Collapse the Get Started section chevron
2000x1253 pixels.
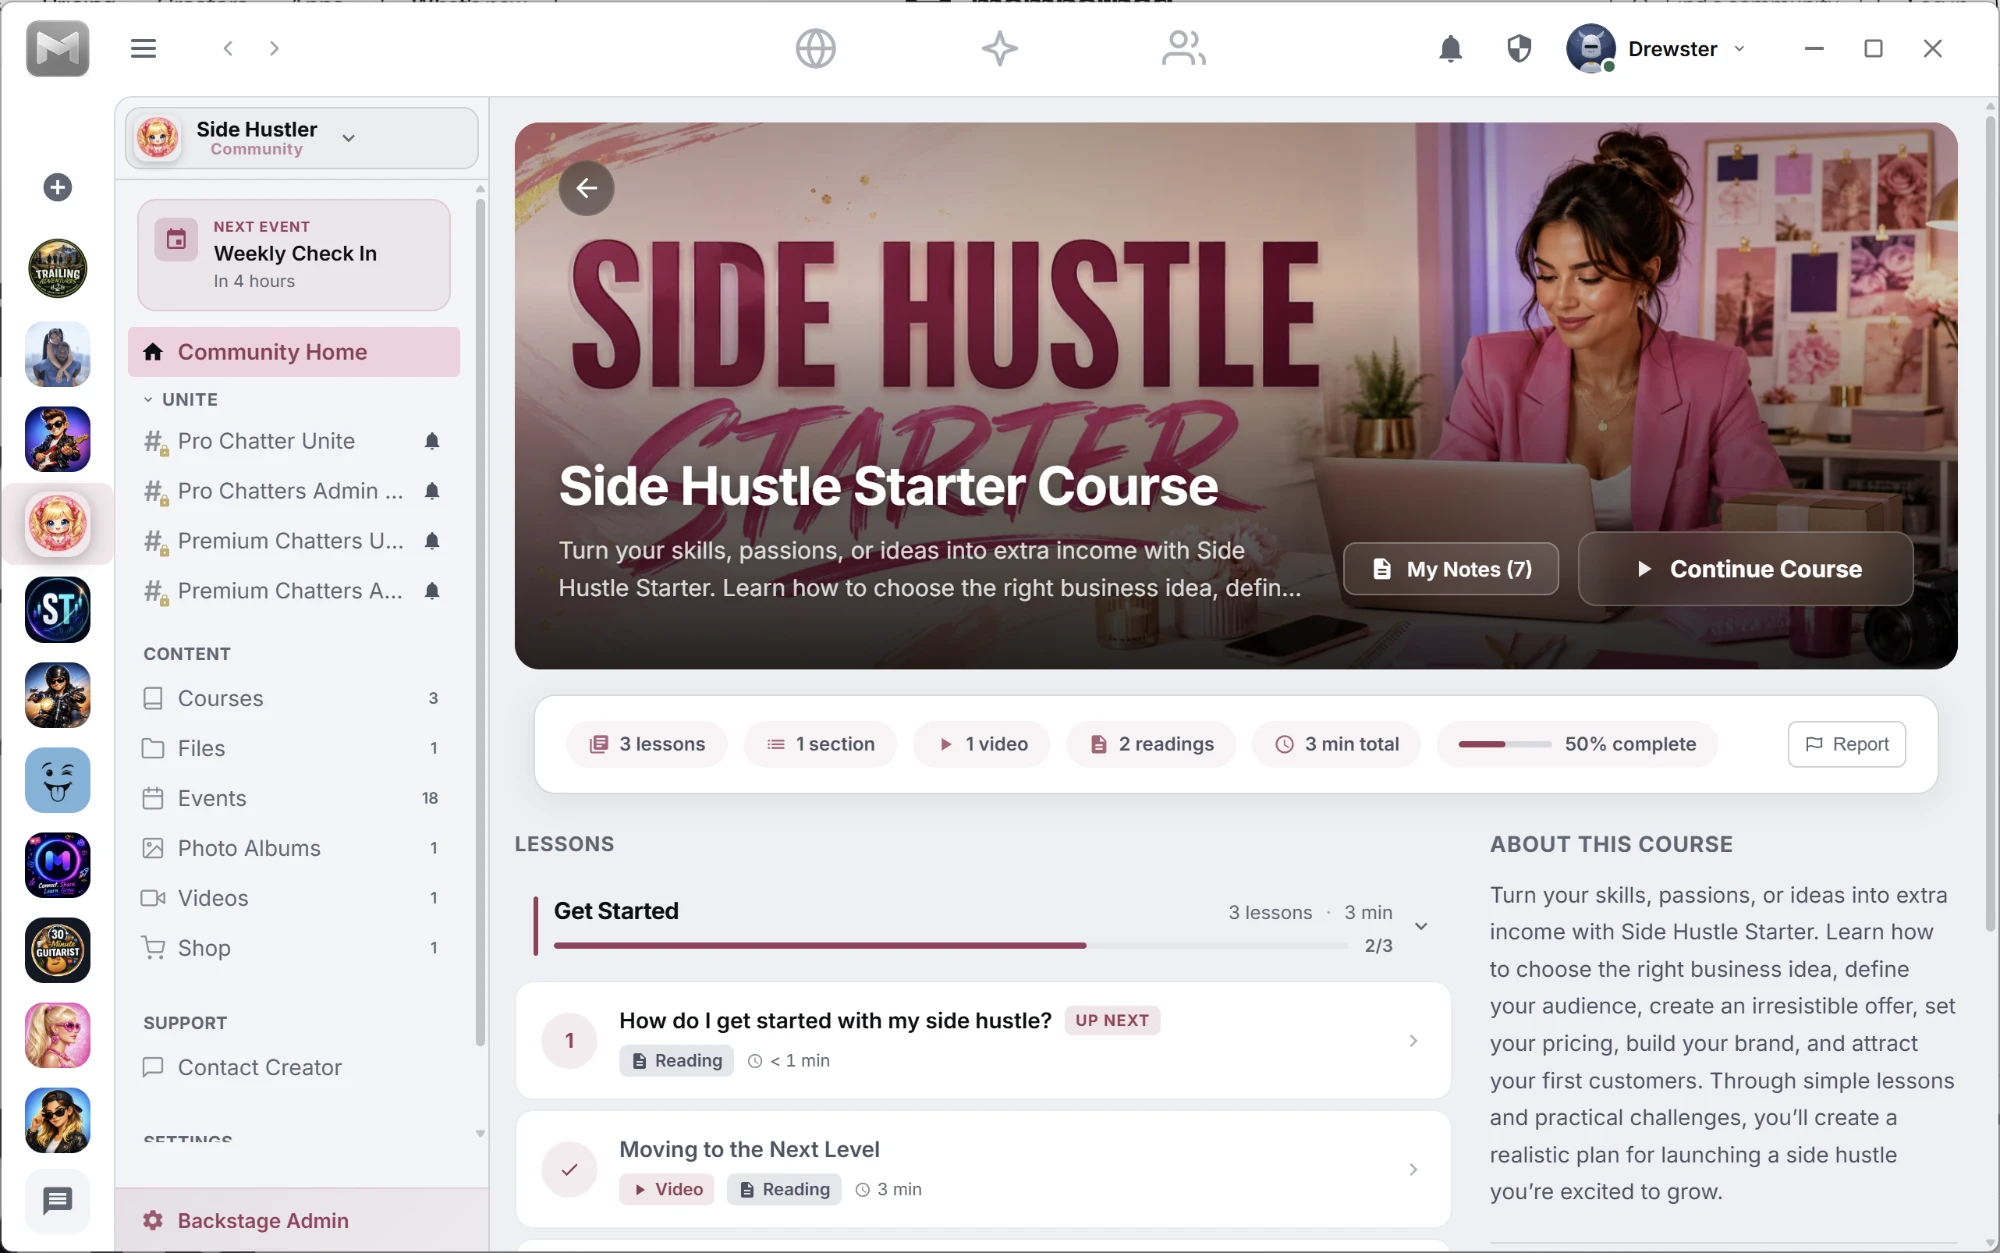1421,926
